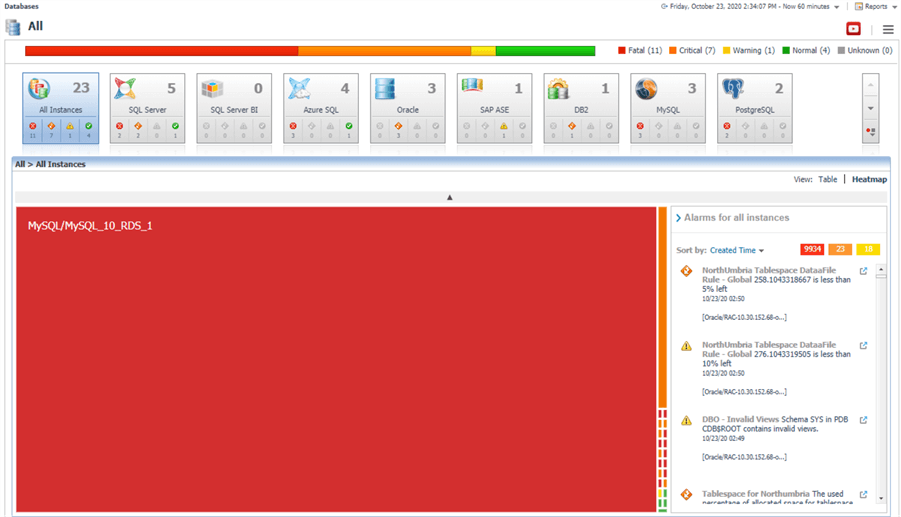The height and width of the screenshot is (517, 901).
Task: Filter All Instances by fatal status icon
Action: click(x=33, y=126)
